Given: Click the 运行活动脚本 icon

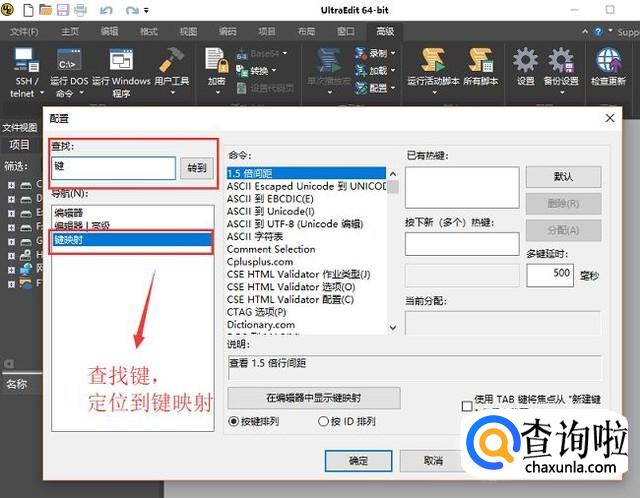Looking at the screenshot, I should 433,60.
